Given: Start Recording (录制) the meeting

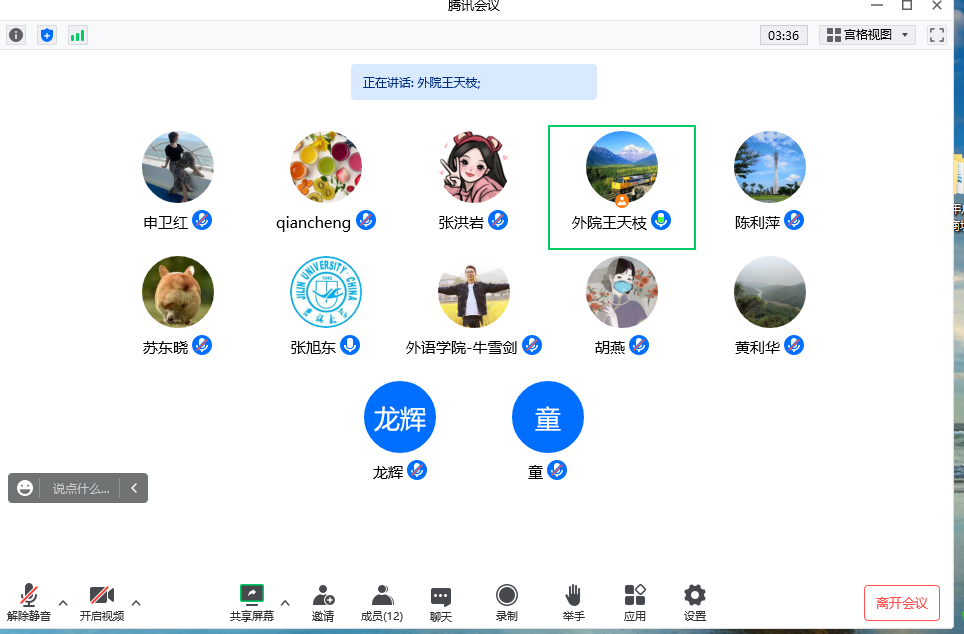Looking at the screenshot, I should tap(507, 603).
